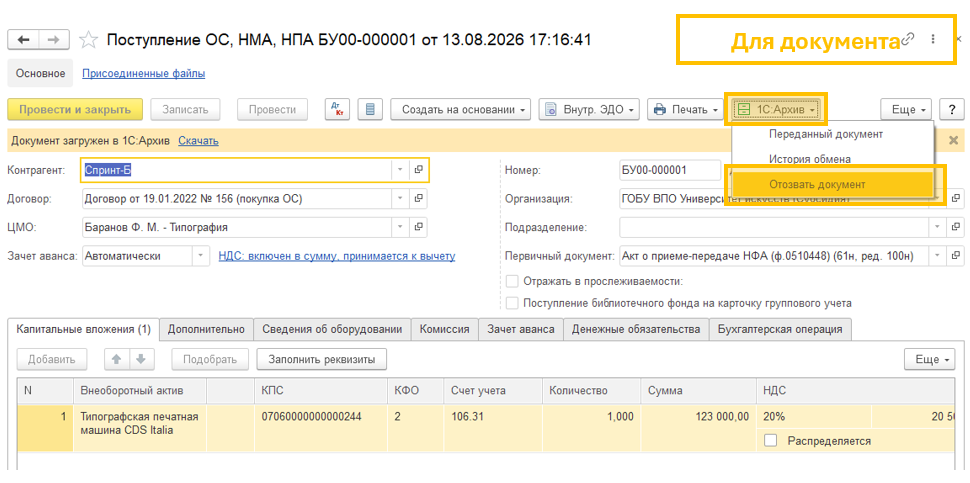Click Провести button

pyautogui.click(x=272, y=109)
